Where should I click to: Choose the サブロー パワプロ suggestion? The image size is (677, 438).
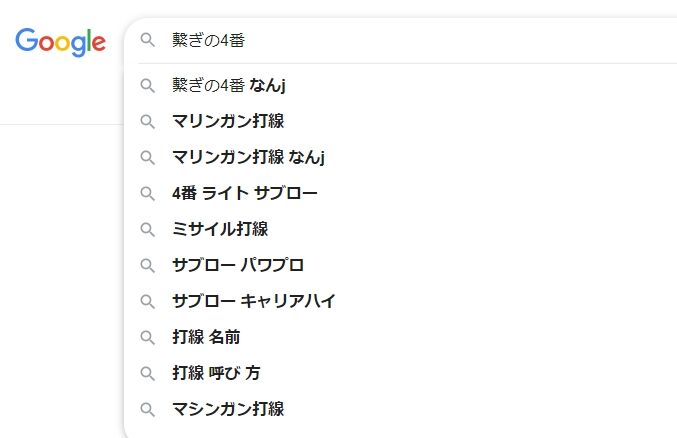(x=238, y=265)
